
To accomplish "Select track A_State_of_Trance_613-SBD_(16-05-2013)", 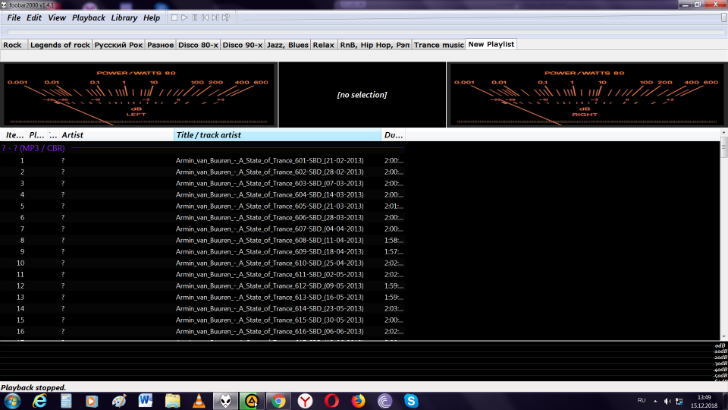I will (202, 297).
